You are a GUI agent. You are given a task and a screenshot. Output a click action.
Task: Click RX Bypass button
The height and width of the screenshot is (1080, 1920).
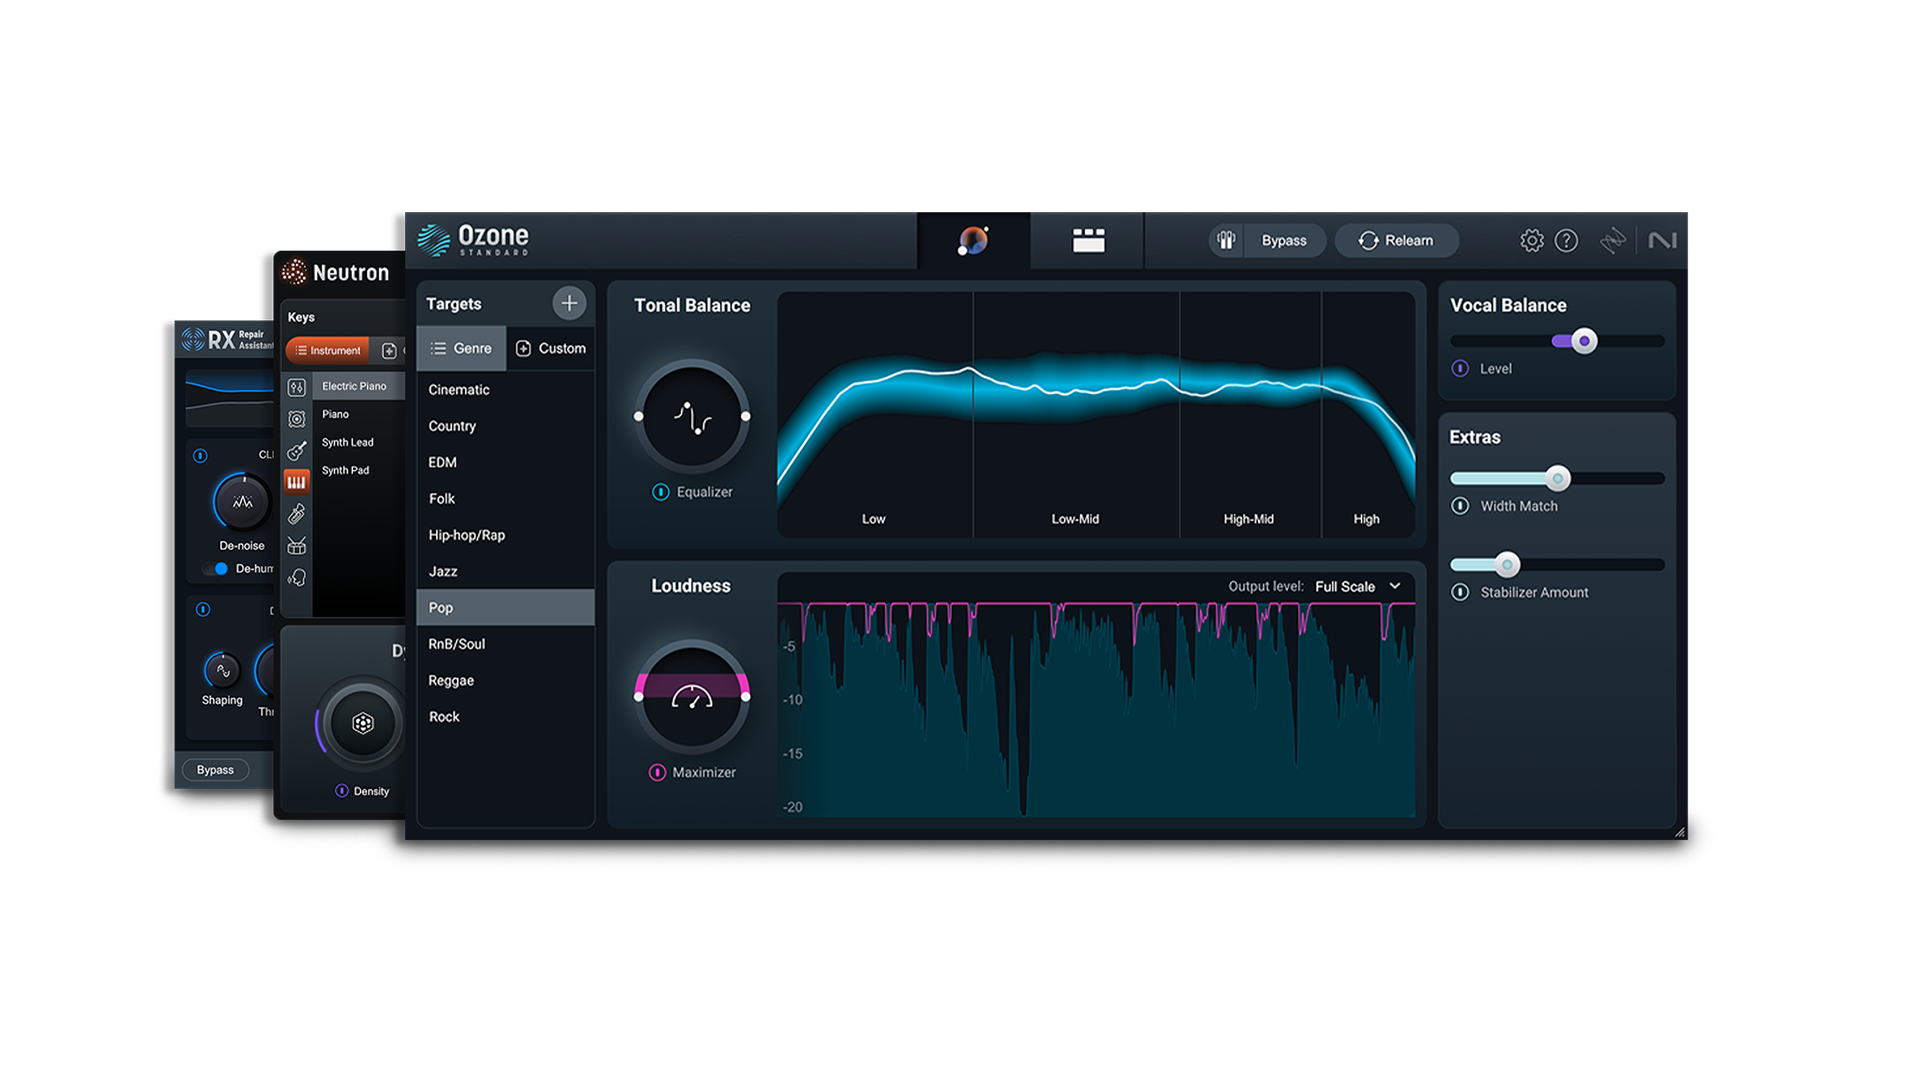(215, 770)
